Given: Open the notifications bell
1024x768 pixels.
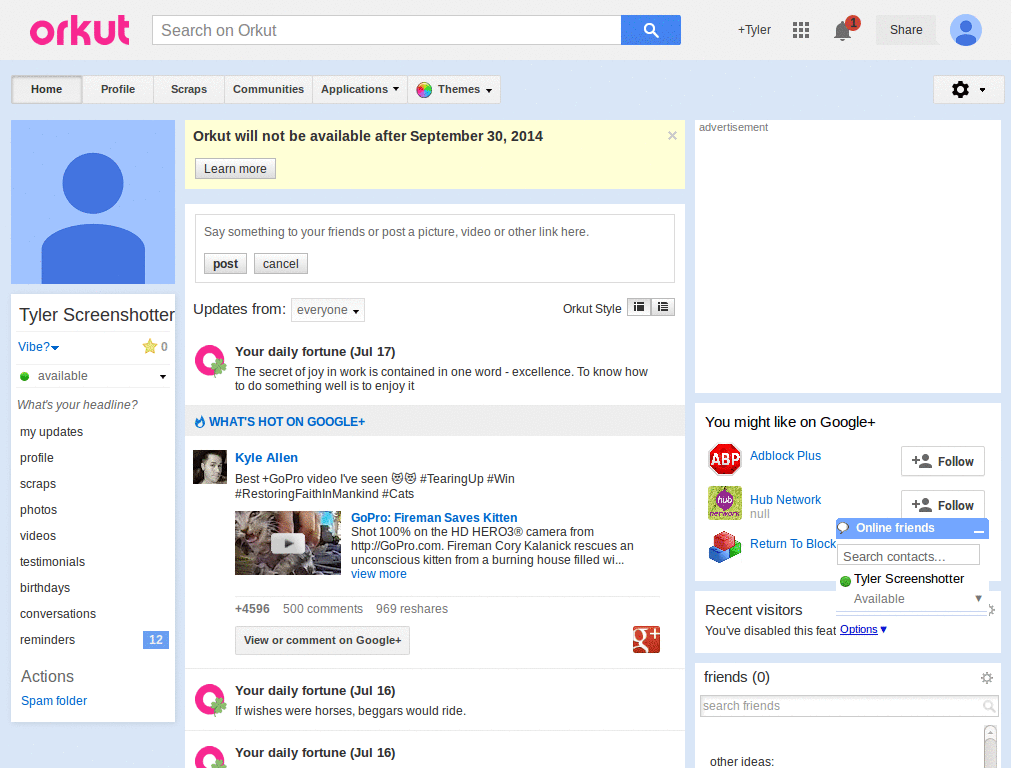Looking at the screenshot, I should [843, 31].
